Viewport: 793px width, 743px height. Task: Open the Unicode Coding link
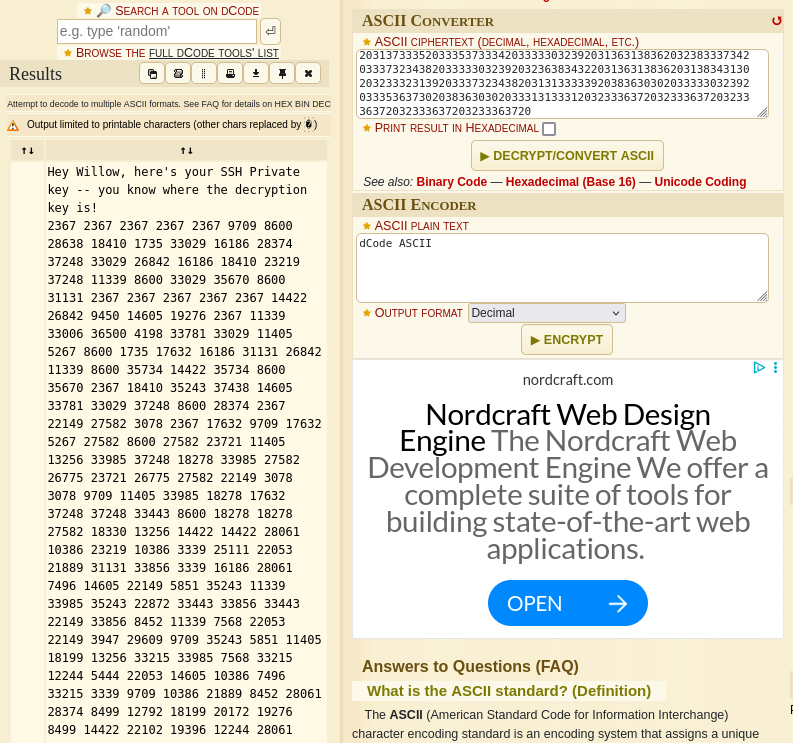pyautogui.click(x=700, y=182)
